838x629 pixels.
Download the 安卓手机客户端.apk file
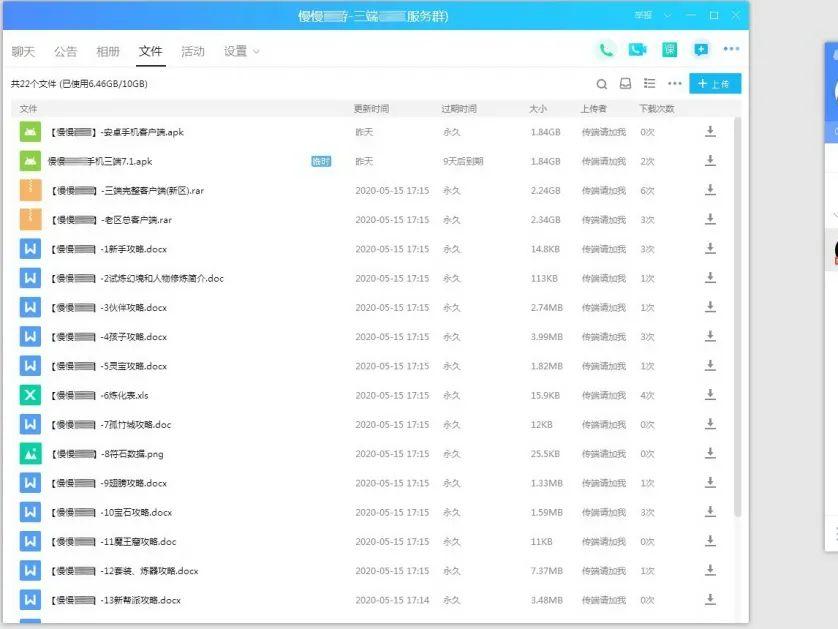(710, 132)
